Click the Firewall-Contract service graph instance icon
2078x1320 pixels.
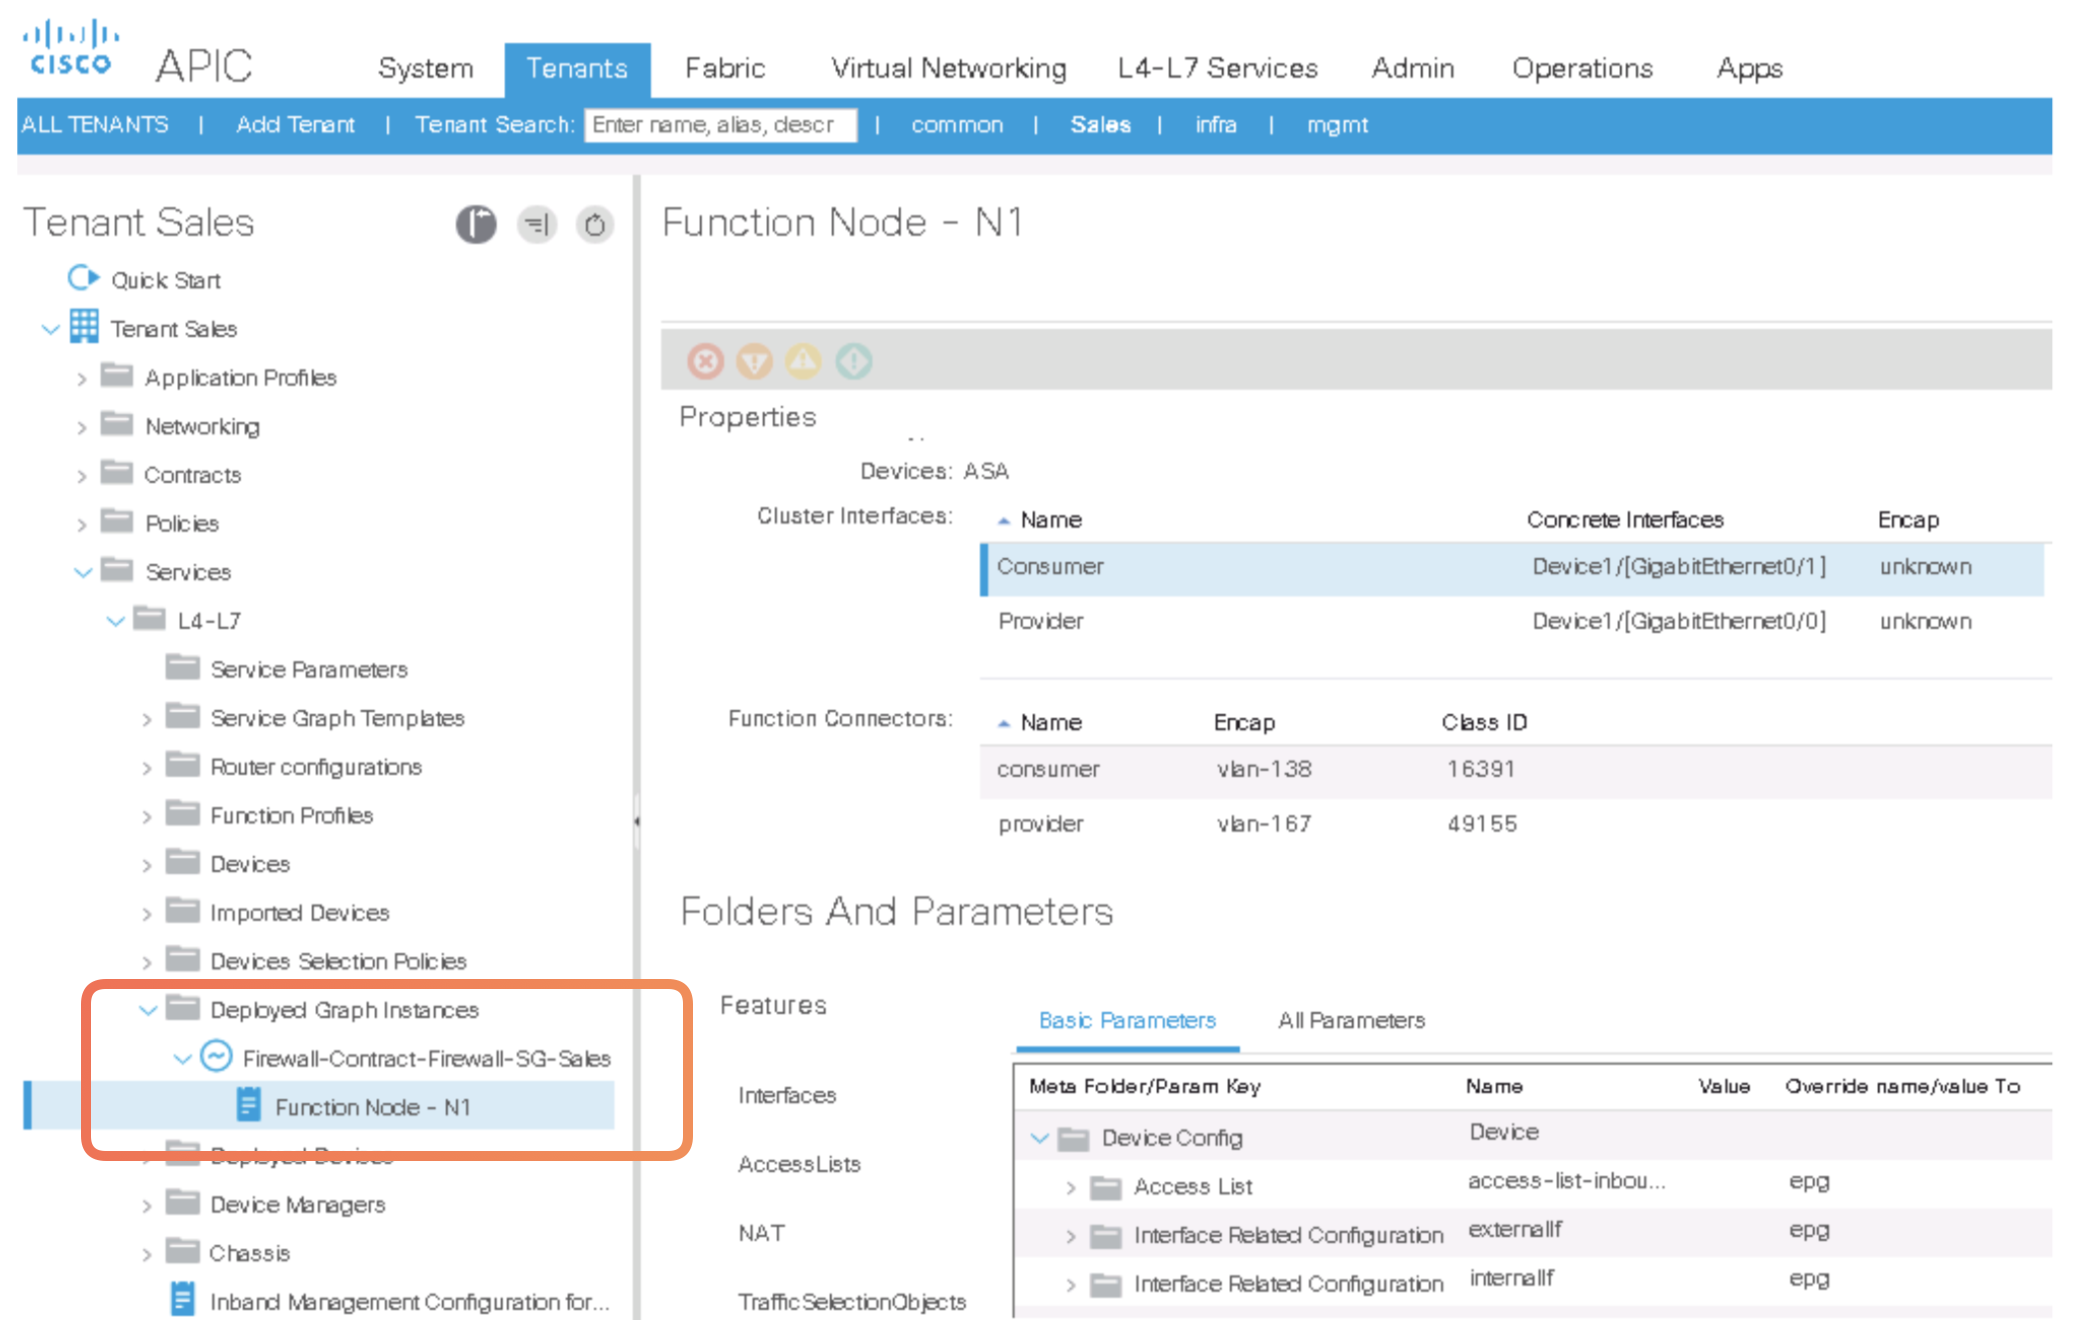(216, 1057)
